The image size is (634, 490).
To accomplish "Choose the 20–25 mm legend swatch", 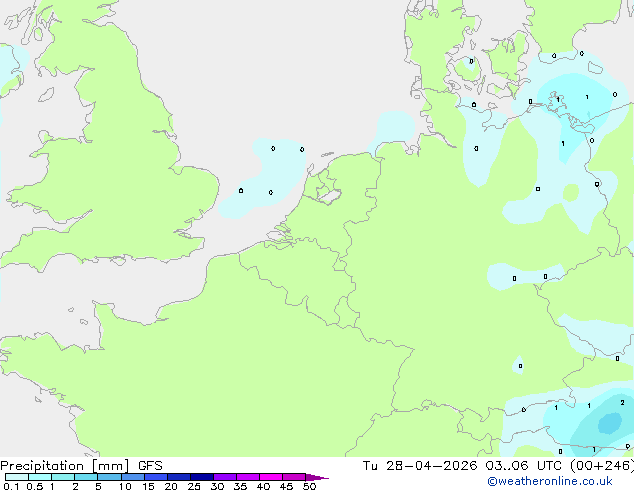I will coord(179,477).
